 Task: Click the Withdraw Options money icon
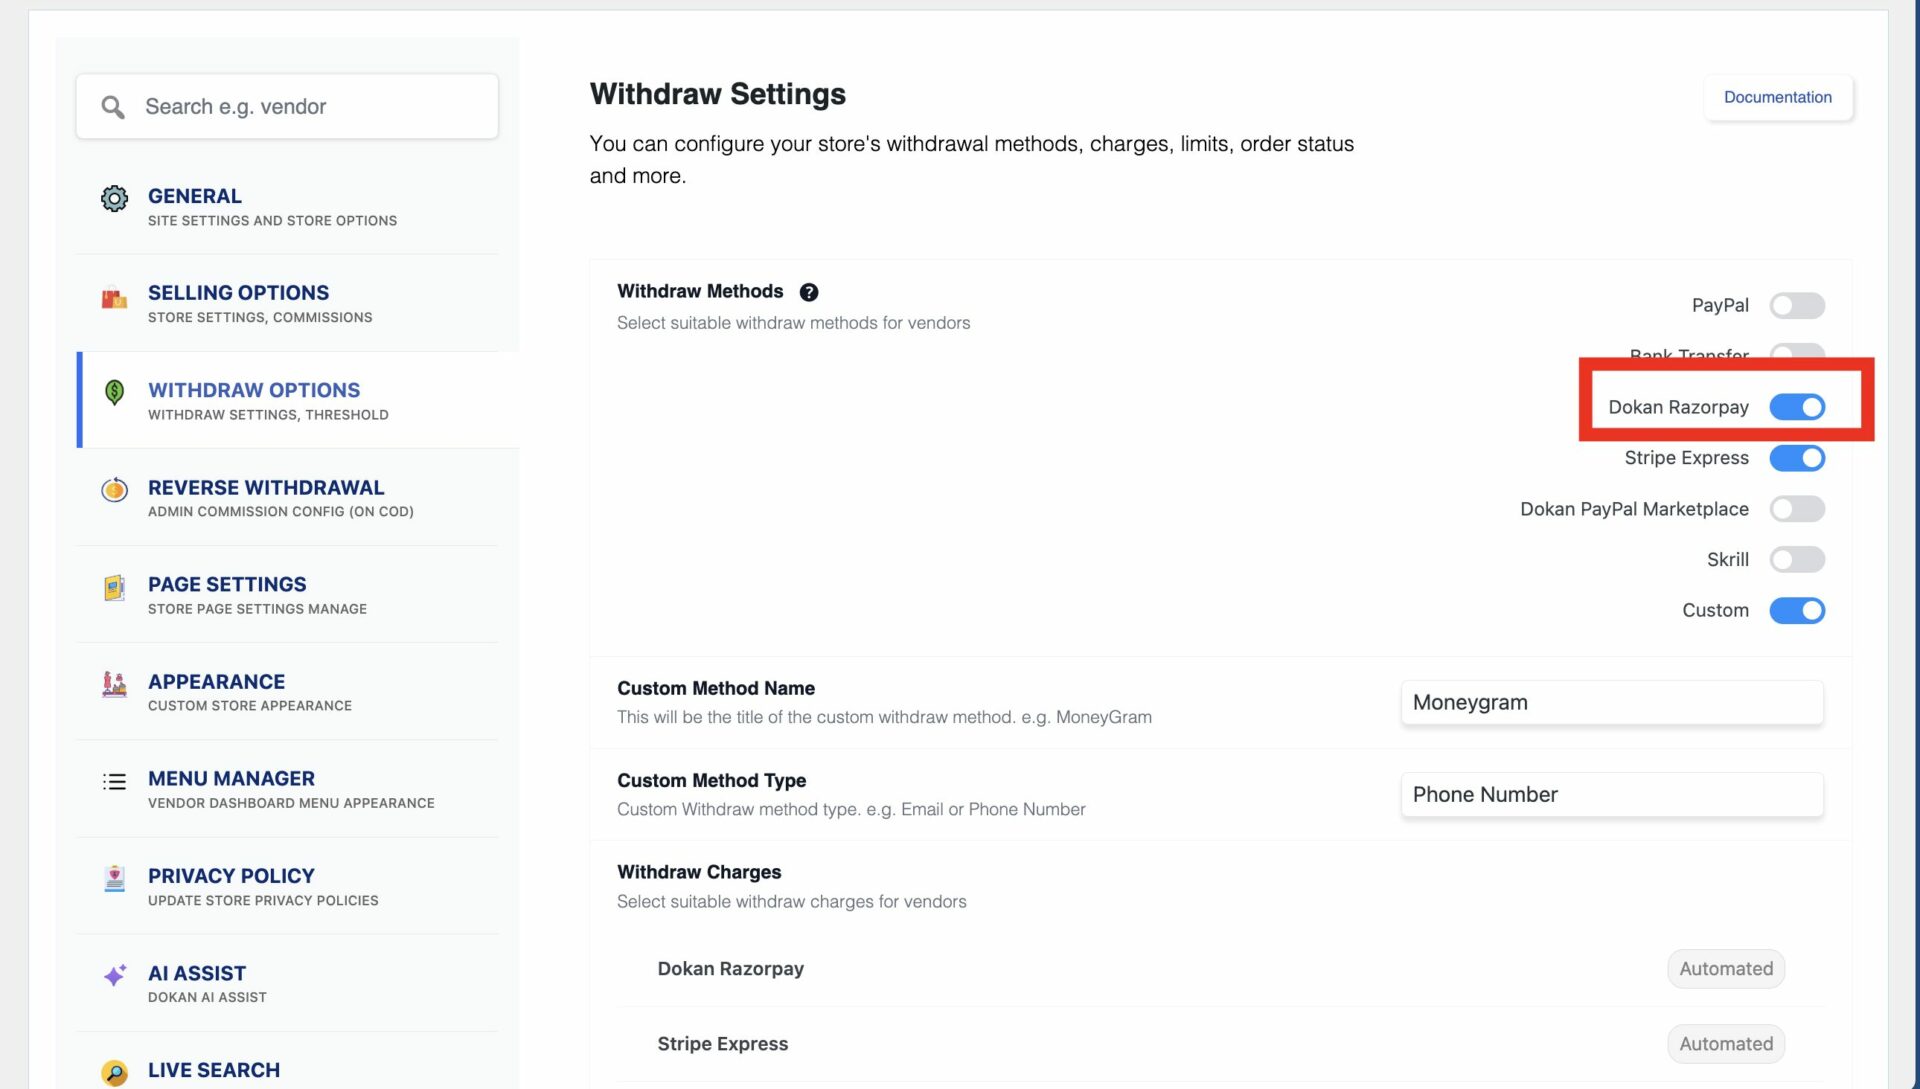(114, 392)
